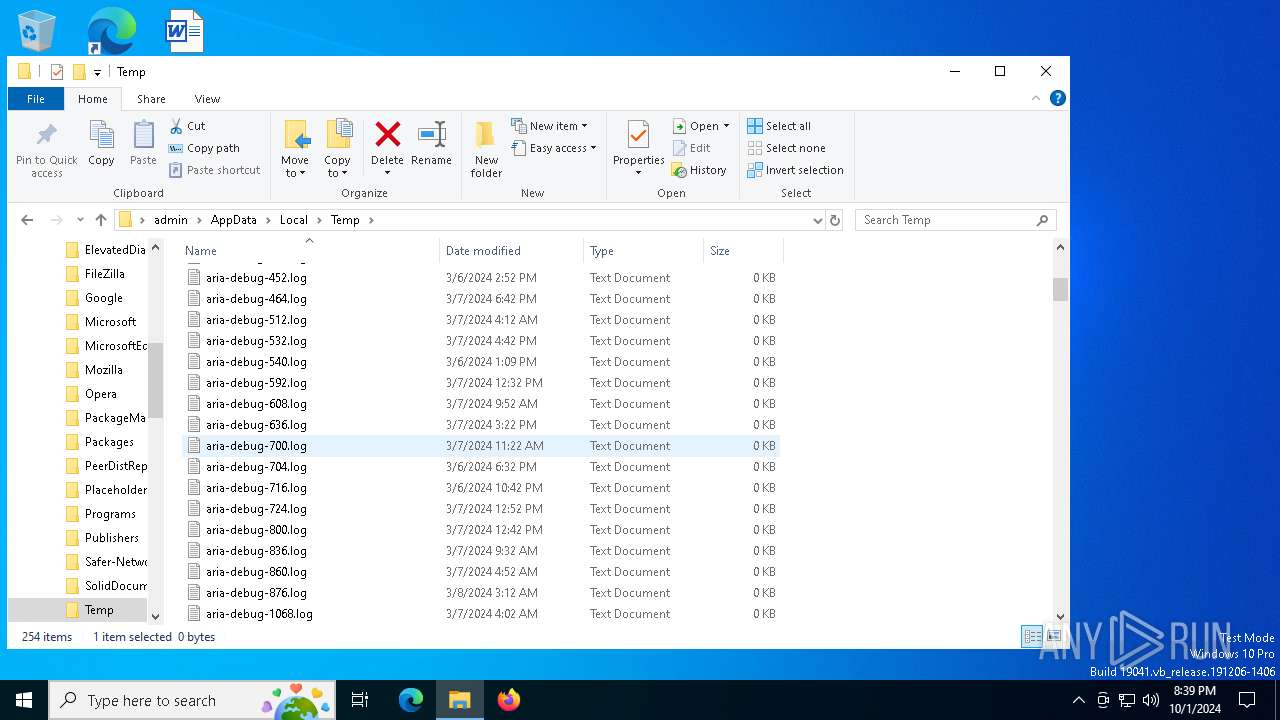Switch to the Home ribbon tab
This screenshot has height=720, width=1280.
tap(93, 99)
